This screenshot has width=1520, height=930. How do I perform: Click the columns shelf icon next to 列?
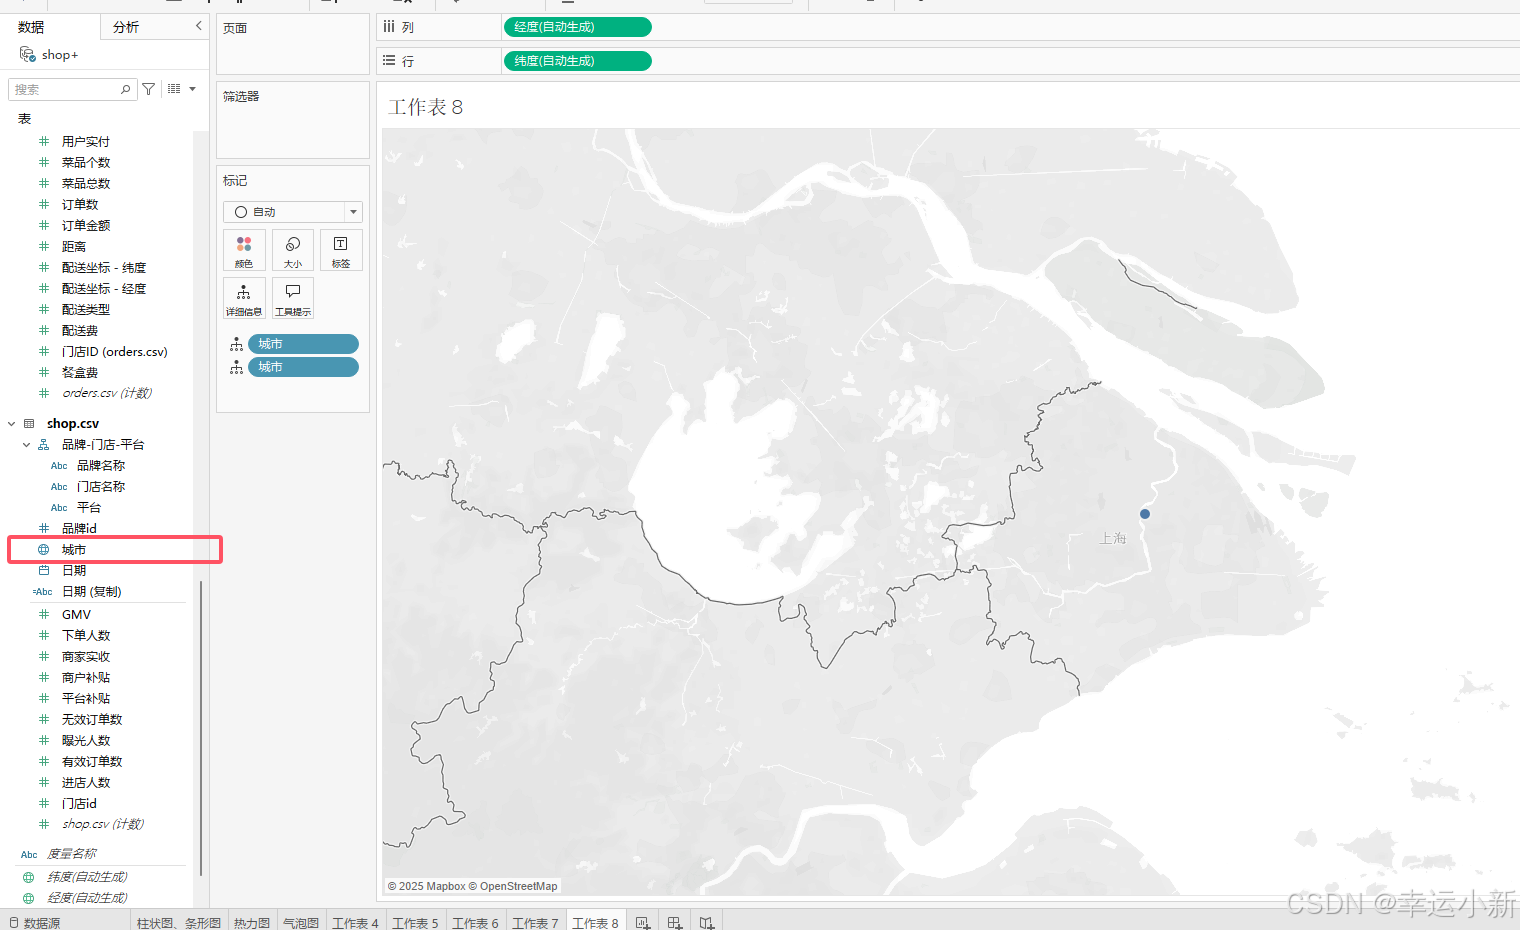click(x=389, y=27)
